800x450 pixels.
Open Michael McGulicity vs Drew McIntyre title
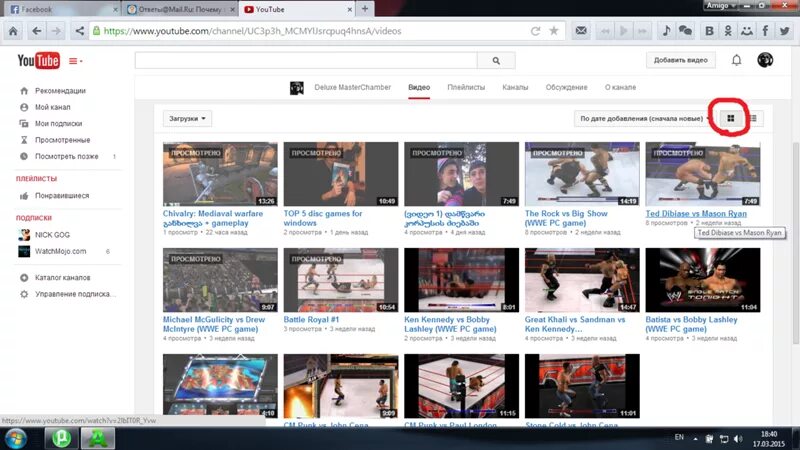214,324
